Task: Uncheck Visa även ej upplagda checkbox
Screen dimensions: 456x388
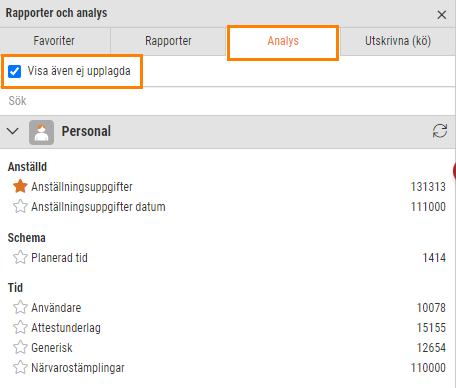Action: 14,71
